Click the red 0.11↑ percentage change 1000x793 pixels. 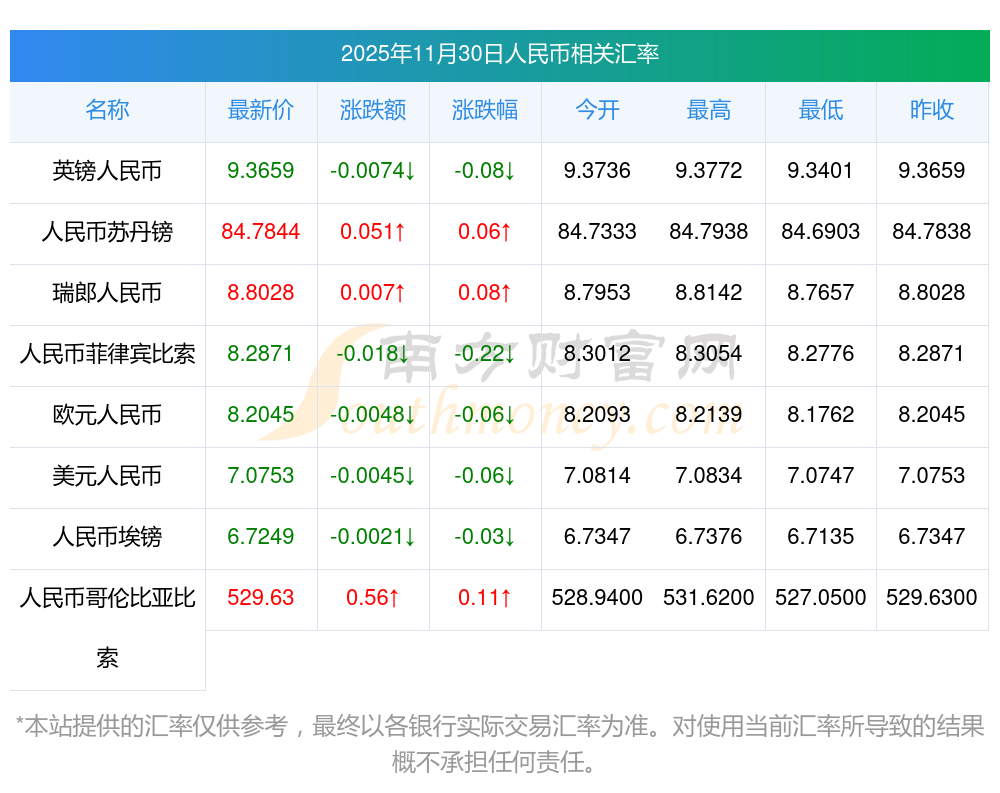[x=485, y=598]
